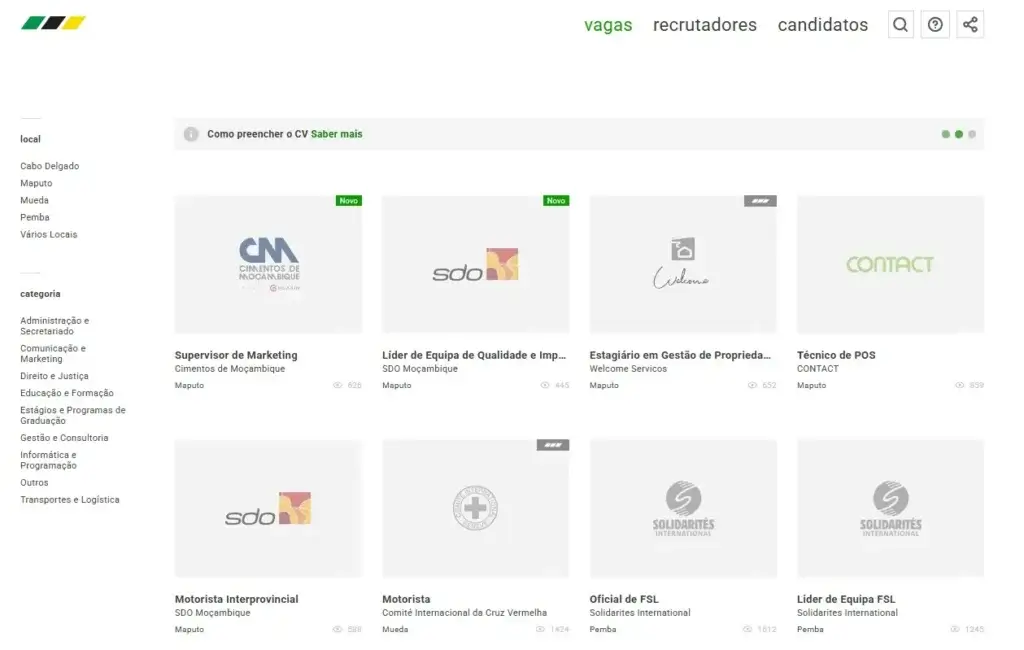Click the eye views icon on Técnico de POS
1024x650 pixels.
click(959, 385)
